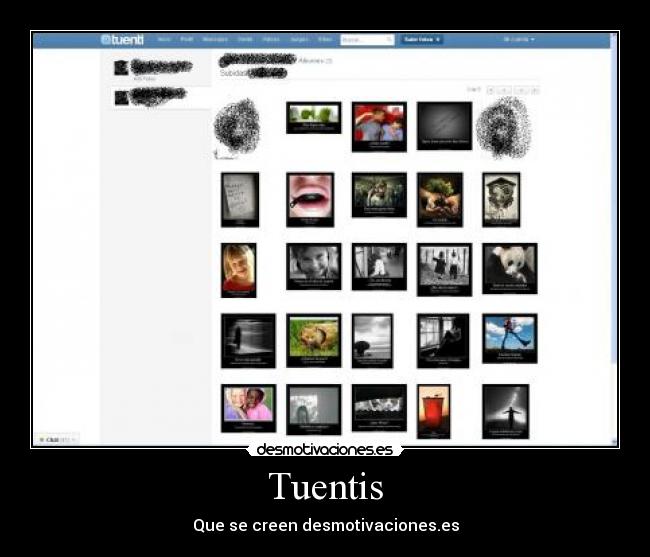The image size is (650, 557).
Task: Open the lone tree landscape thumbnail
Action: coord(372,341)
